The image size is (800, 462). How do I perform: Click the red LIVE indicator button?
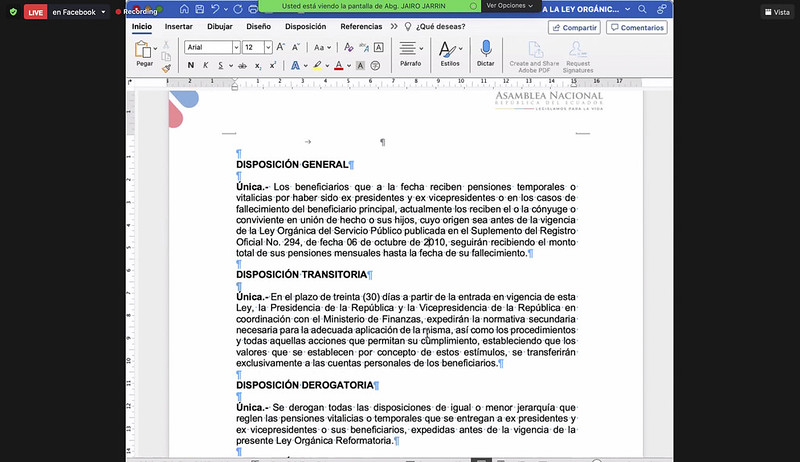[35, 12]
